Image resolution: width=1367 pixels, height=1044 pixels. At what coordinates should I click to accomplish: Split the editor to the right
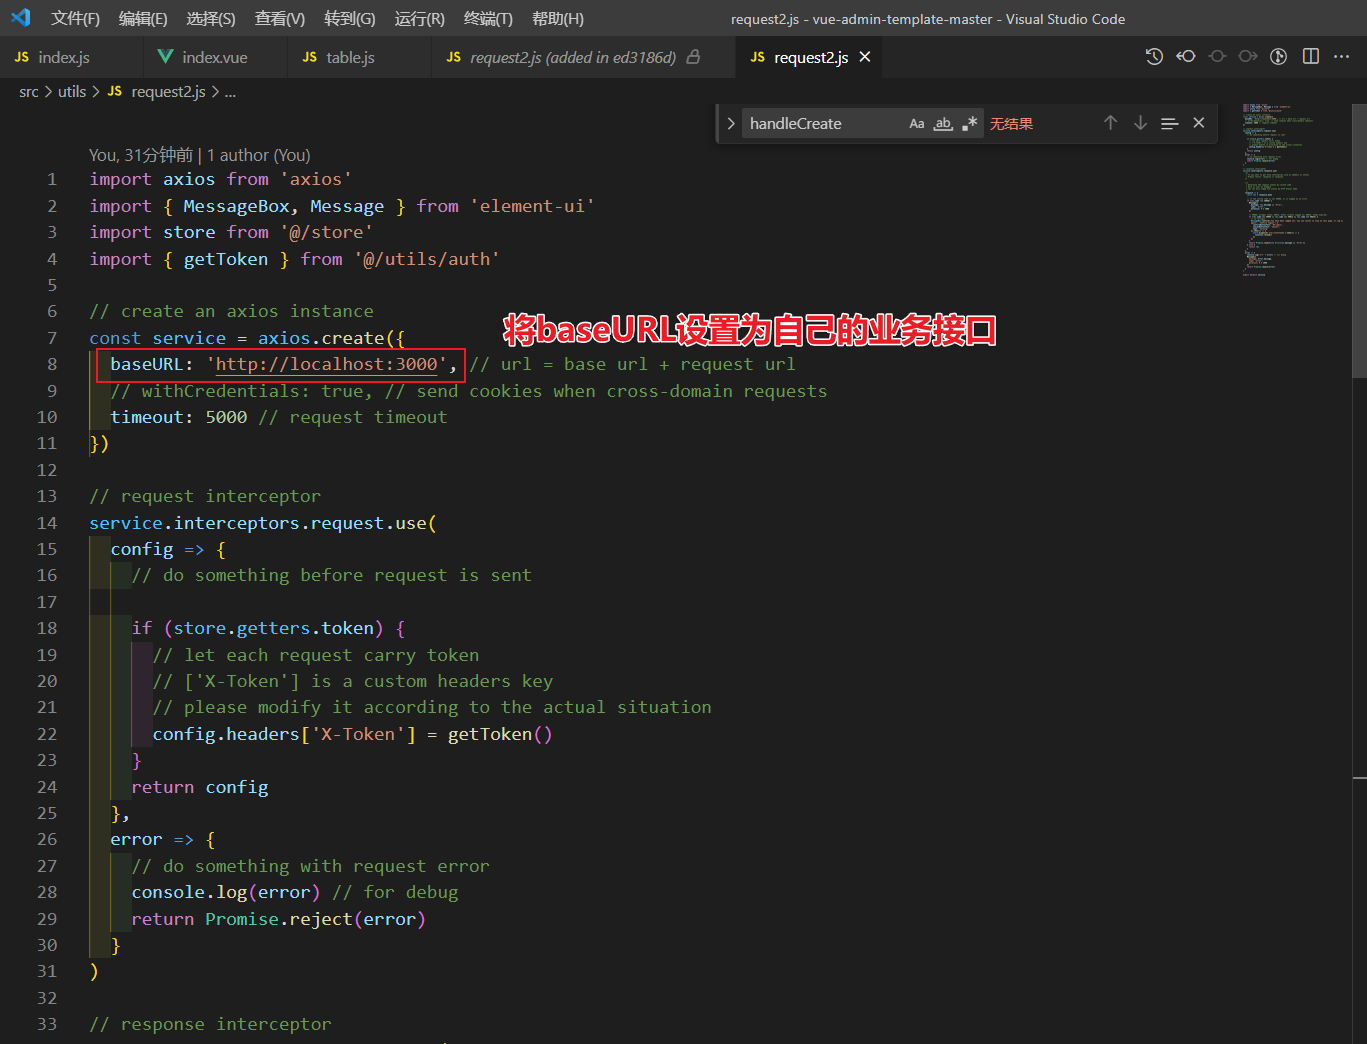pyautogui.click(x=1311, y=57)
